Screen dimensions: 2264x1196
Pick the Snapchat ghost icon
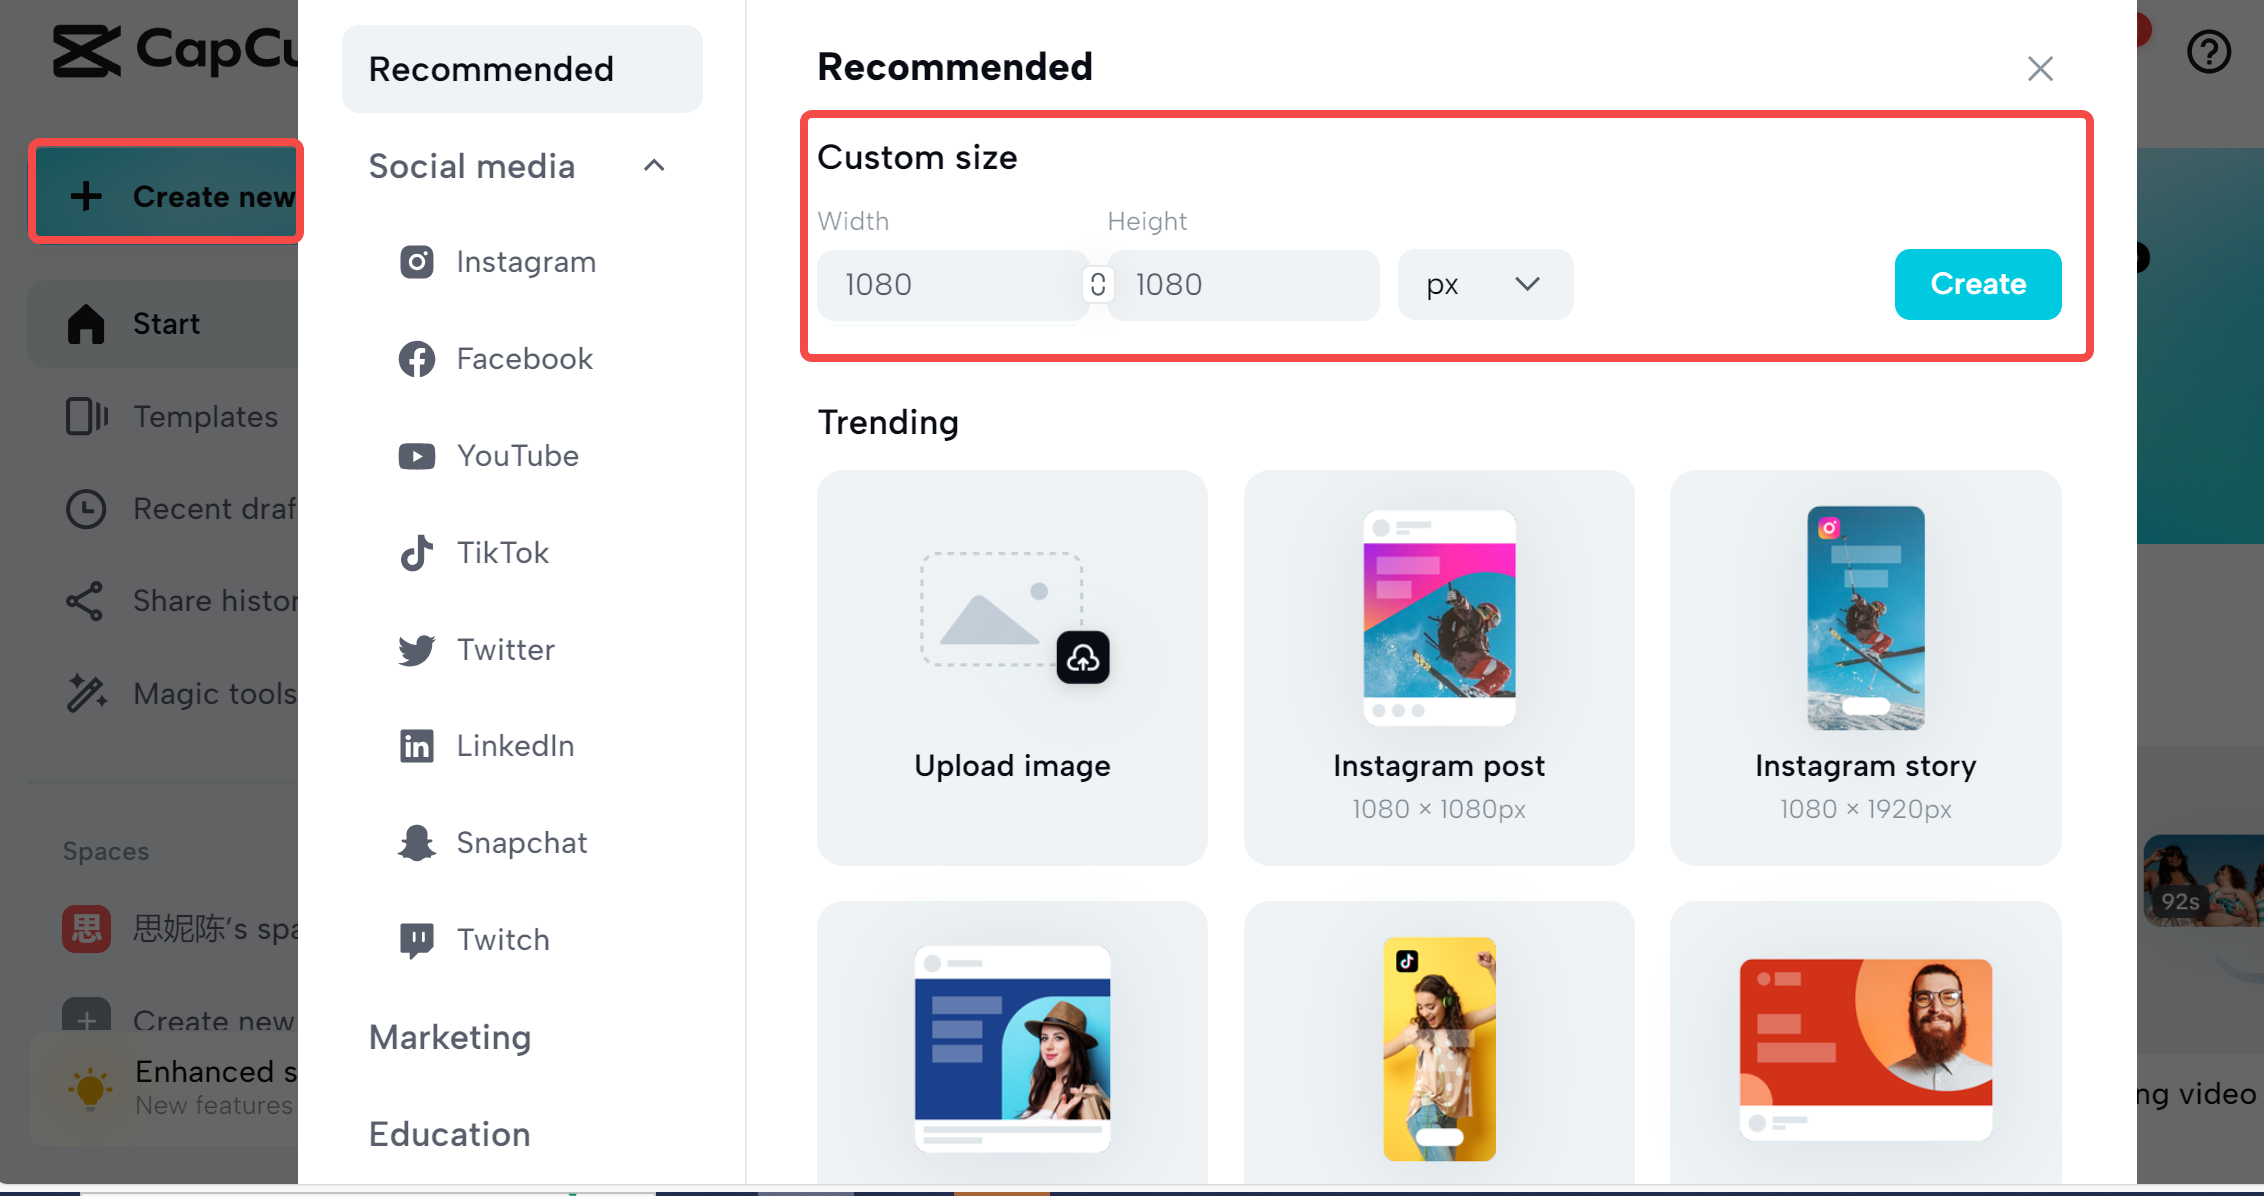(x=417, y=843)
